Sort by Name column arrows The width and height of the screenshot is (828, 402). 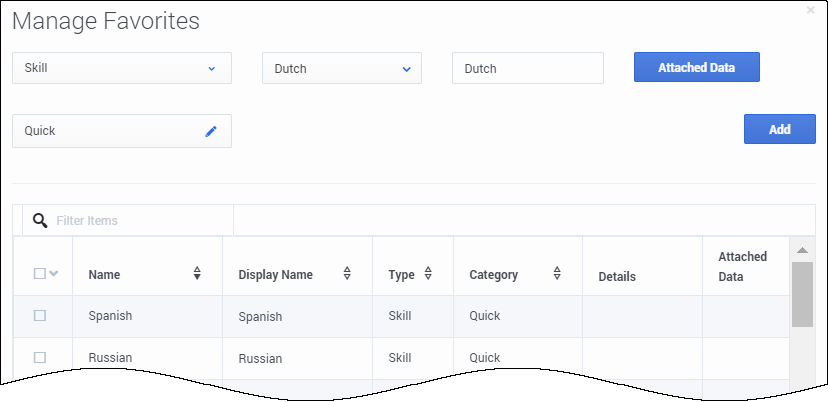pyautogui.click(x=197, y=273)
